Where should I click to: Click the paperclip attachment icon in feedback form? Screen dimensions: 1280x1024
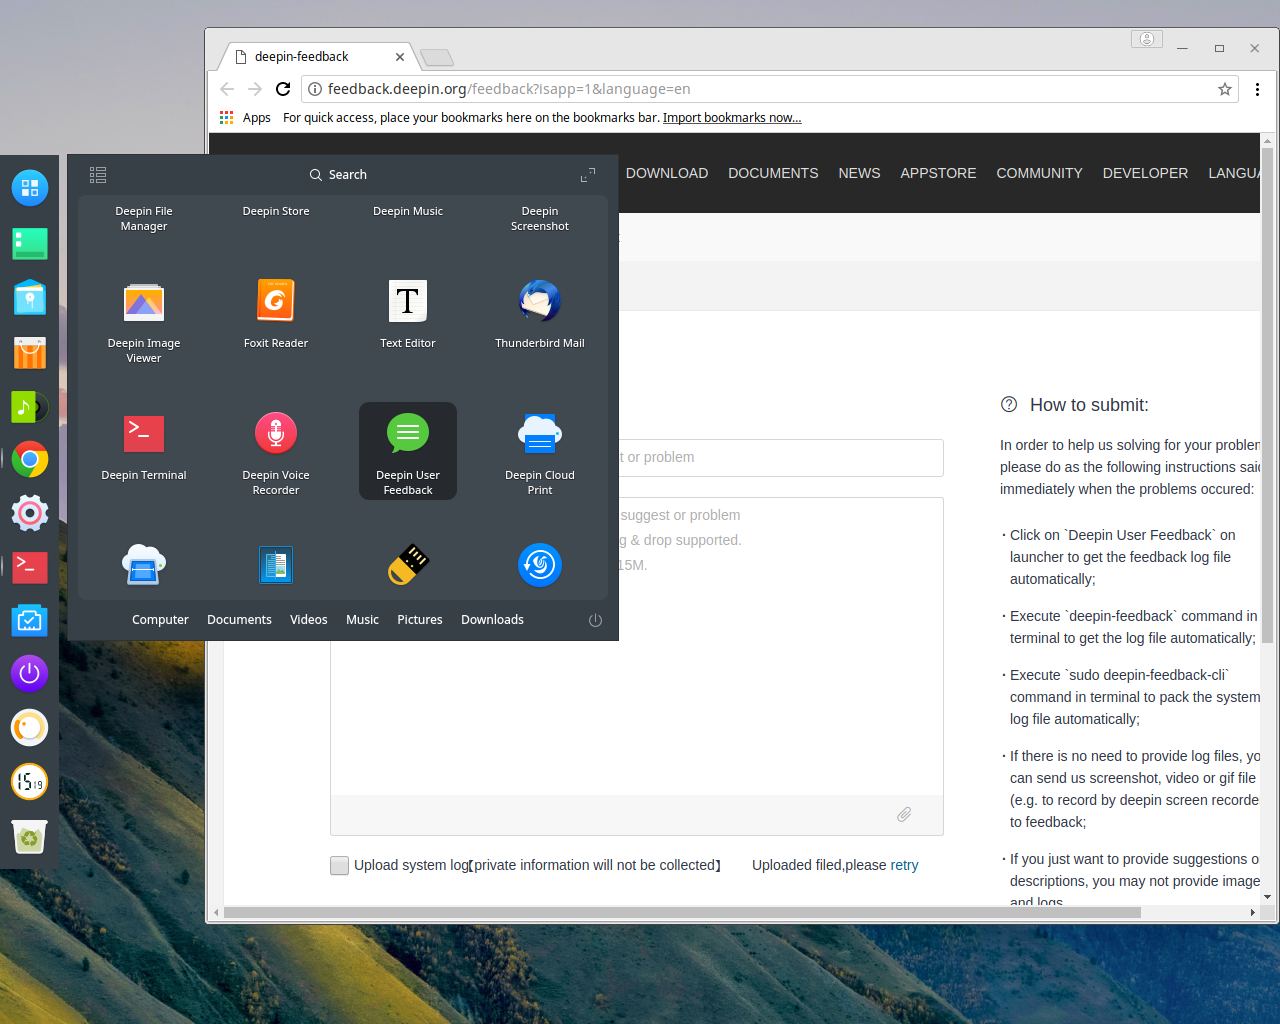pos(904,814)
